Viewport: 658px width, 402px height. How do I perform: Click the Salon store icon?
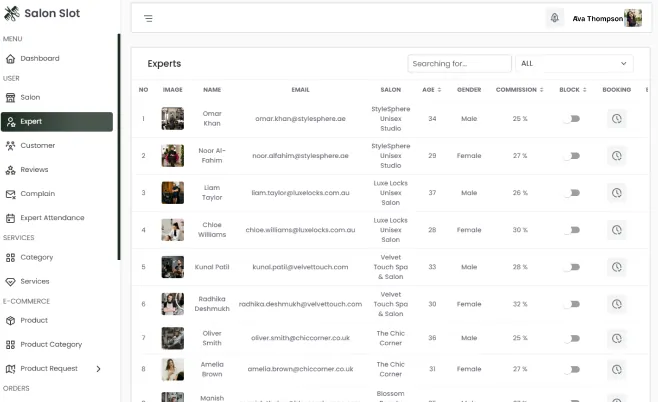[x=10, y=98]
